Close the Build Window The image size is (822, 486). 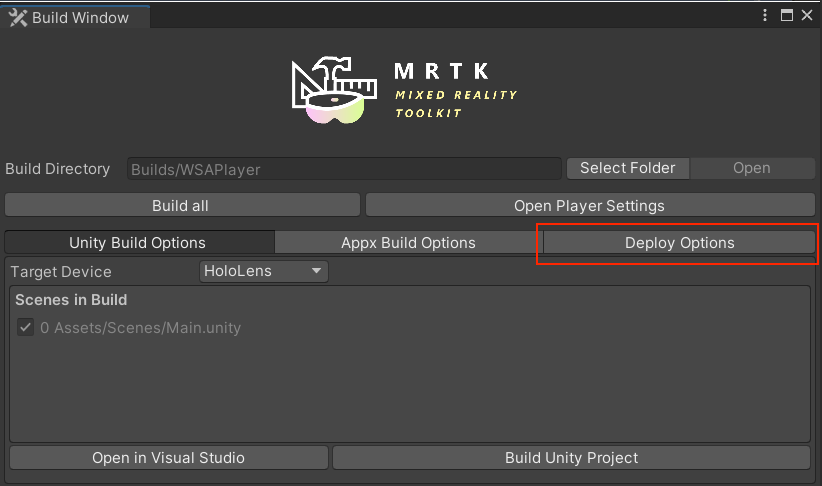click(807, 15)
